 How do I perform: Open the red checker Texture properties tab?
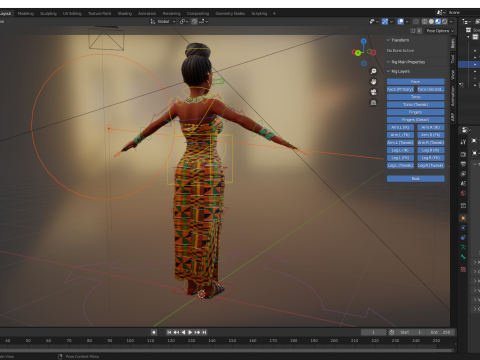(x=463, y=269)
